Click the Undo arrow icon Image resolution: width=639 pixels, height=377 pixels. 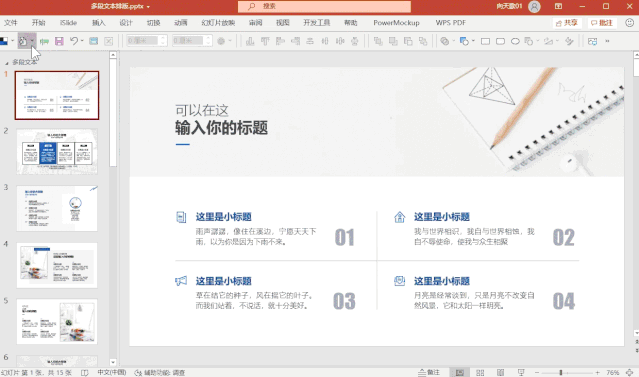click(74, 41)
